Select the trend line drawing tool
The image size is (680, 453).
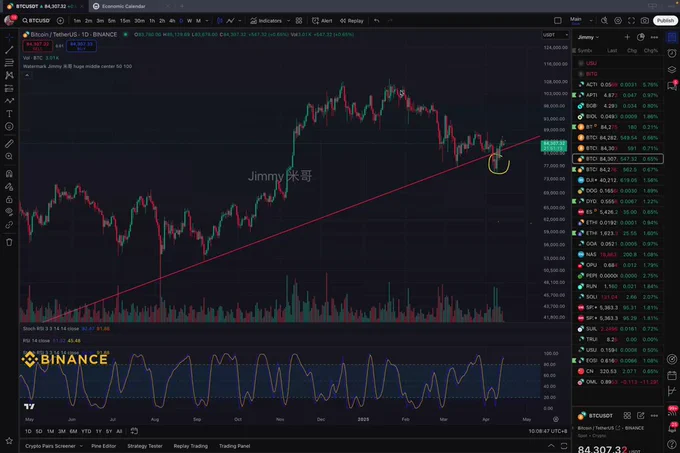(9, 50)
